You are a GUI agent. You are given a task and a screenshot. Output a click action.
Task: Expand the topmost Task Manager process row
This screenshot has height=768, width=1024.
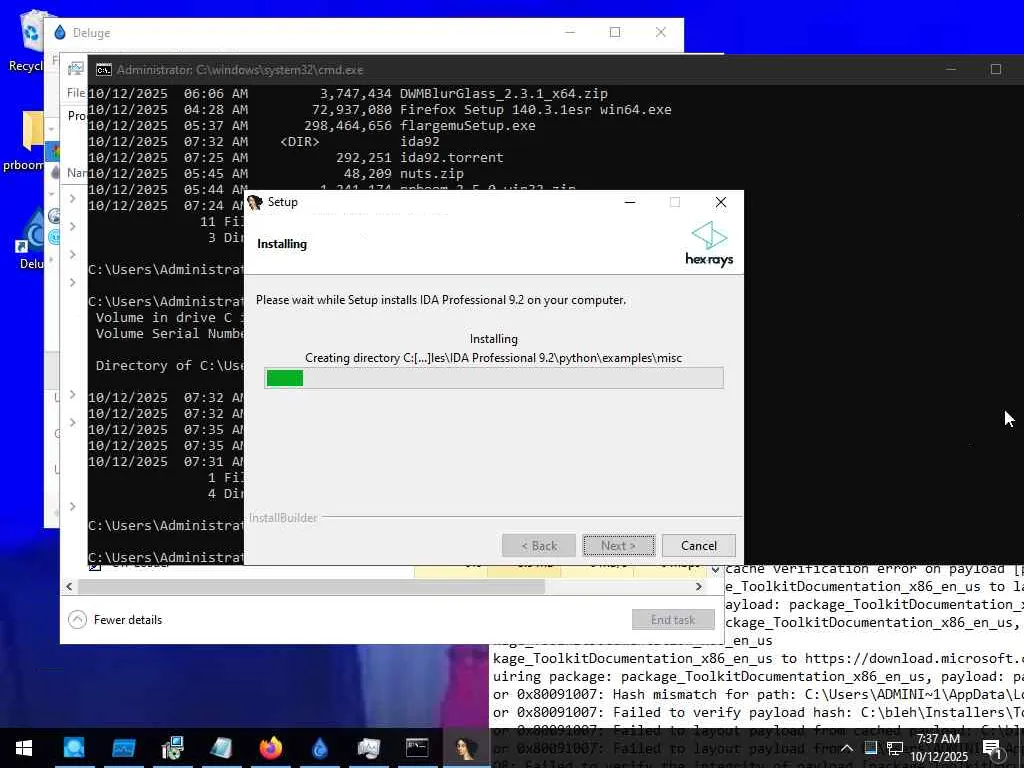(x=72, y=198)
